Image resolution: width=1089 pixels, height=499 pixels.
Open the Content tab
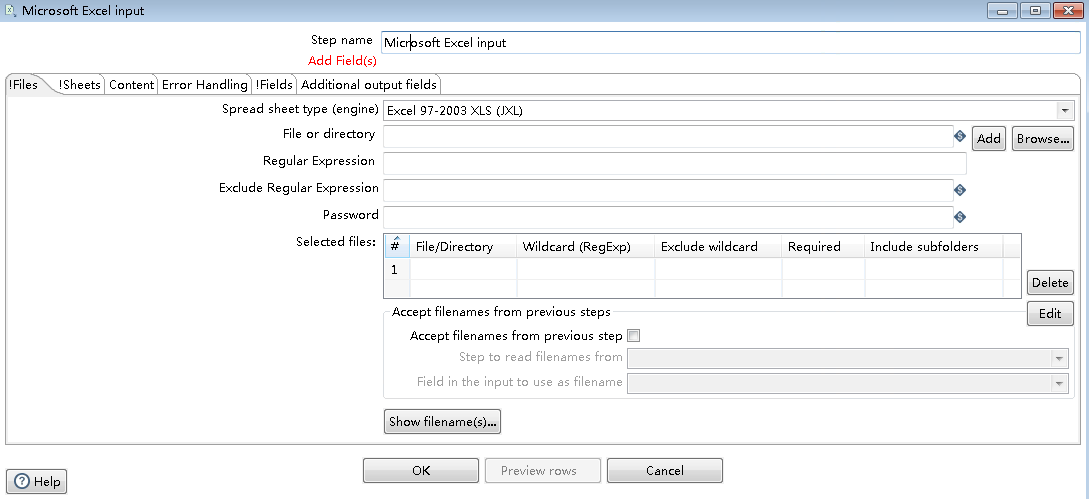[131, 85]
